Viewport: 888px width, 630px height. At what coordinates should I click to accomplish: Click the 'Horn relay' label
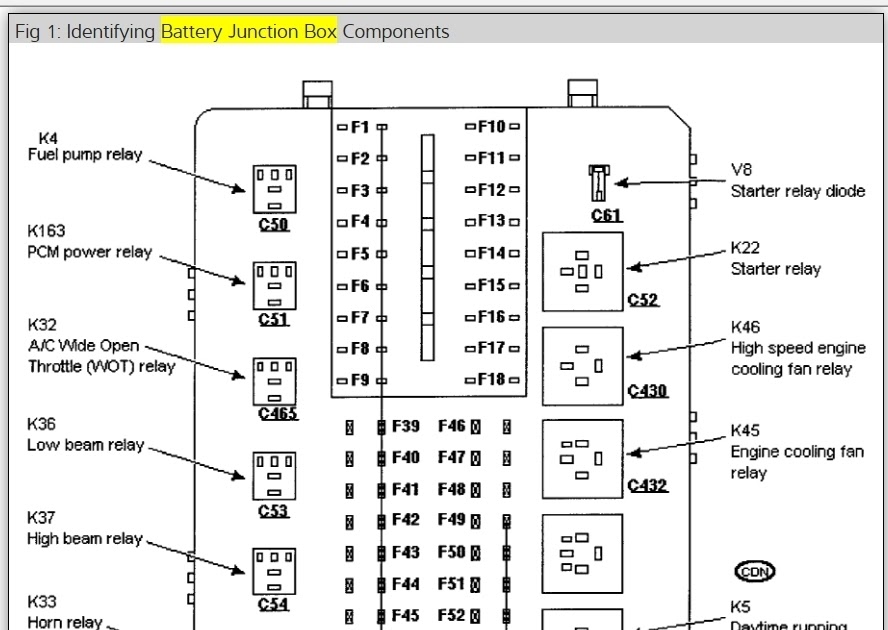tap(65, 622)
